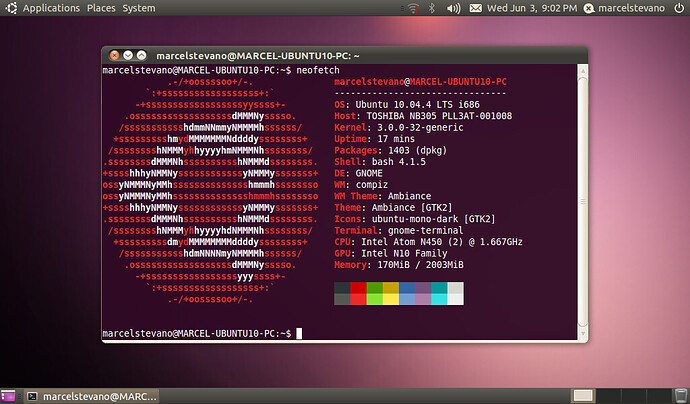Open the messaging envelope indicator
Screen dimensions: 690x404
tap(475, 8)
